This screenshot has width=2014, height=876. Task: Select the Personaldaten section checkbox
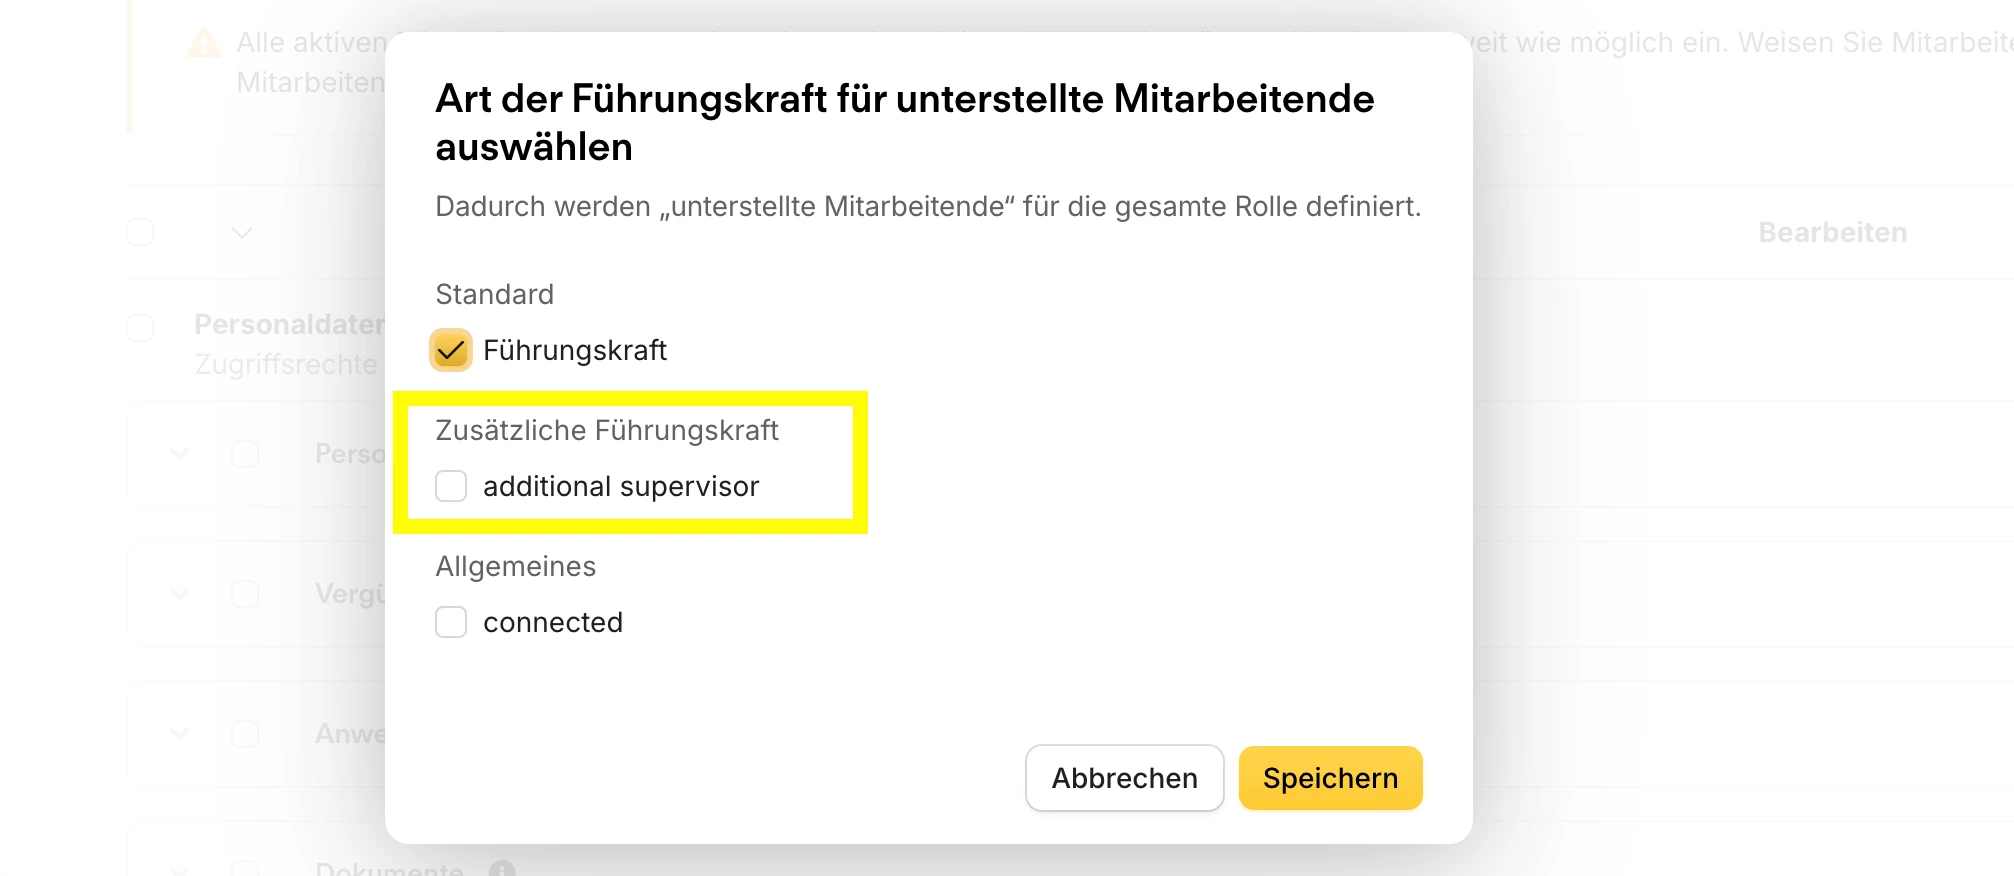(x=140, y=328)
